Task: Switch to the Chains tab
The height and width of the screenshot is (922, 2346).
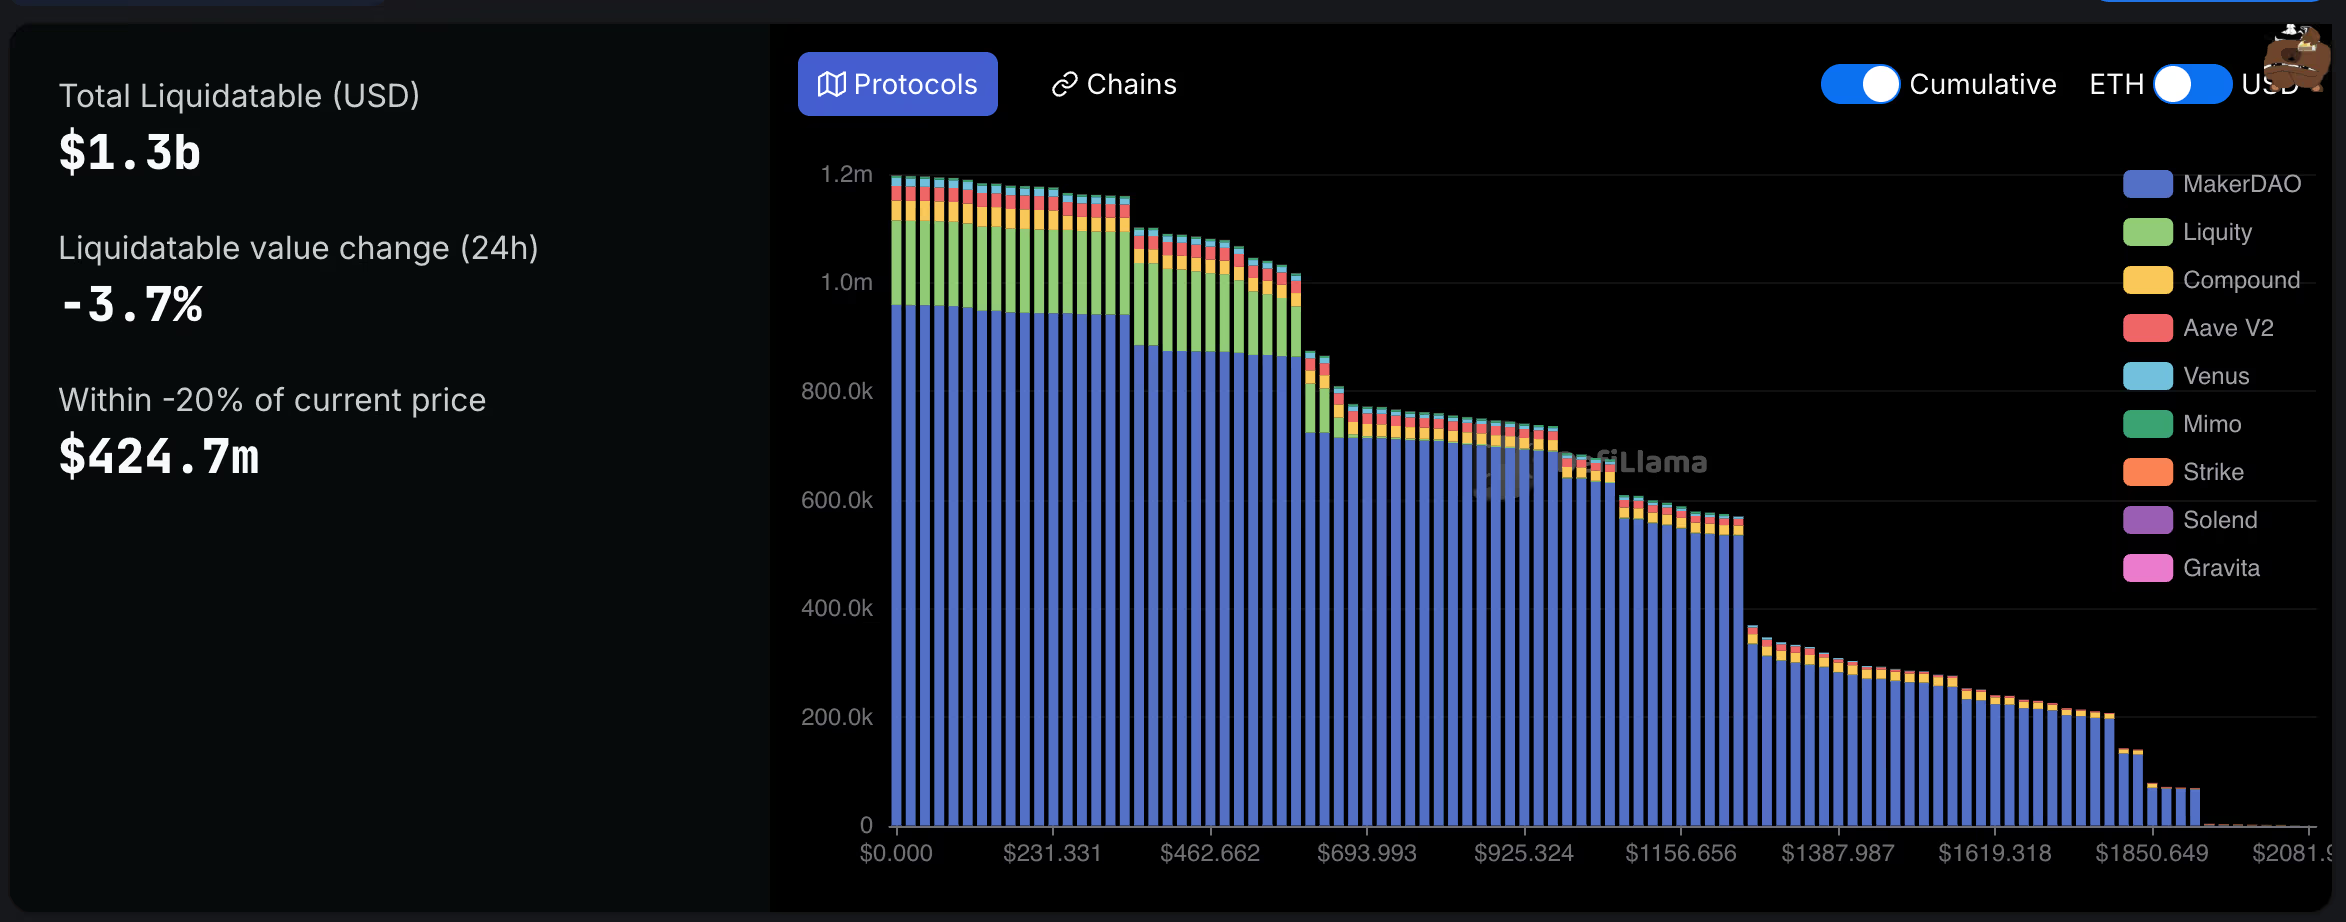Action: (x=1114, y=84)
